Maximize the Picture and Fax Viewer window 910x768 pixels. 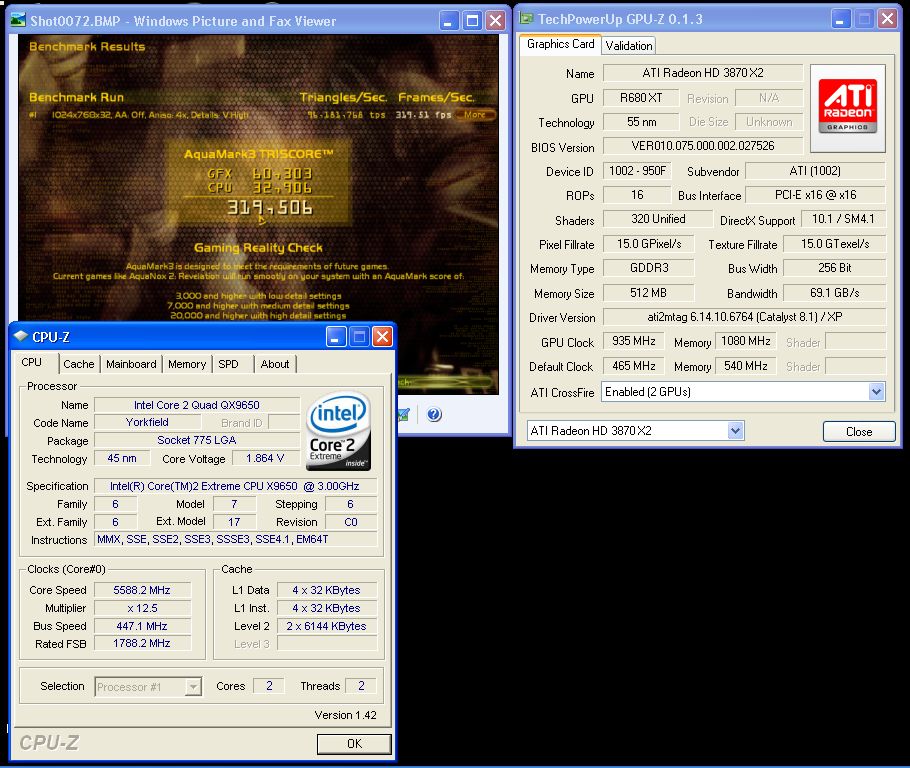(472, 21)
